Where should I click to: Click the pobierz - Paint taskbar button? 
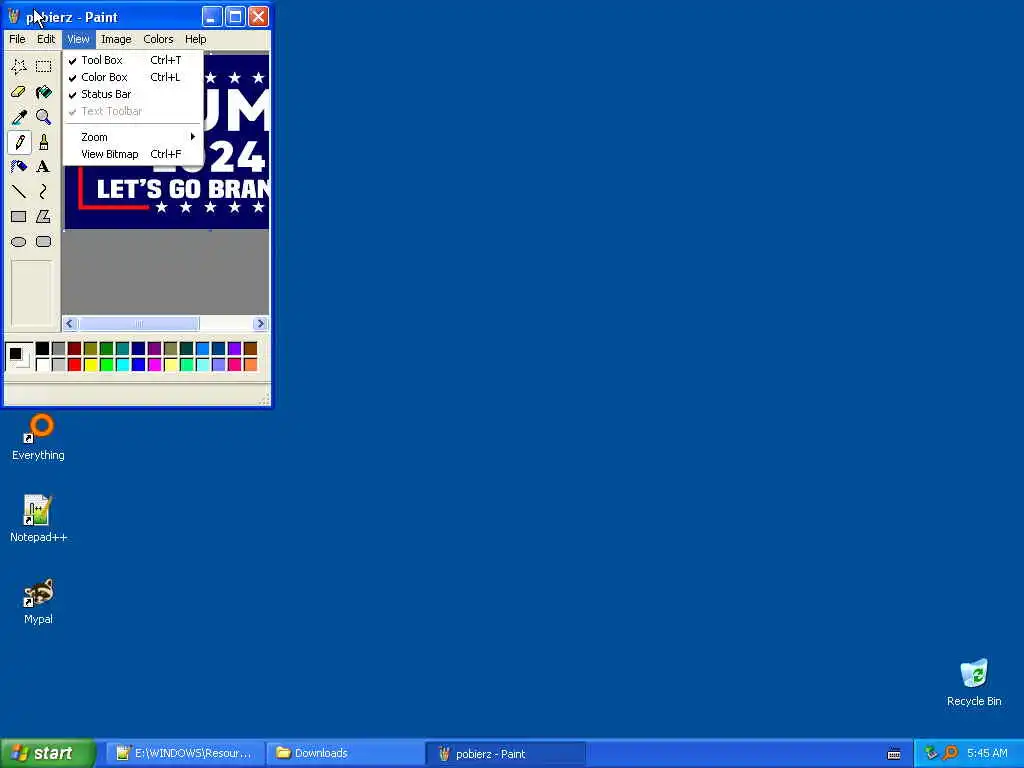505,754
